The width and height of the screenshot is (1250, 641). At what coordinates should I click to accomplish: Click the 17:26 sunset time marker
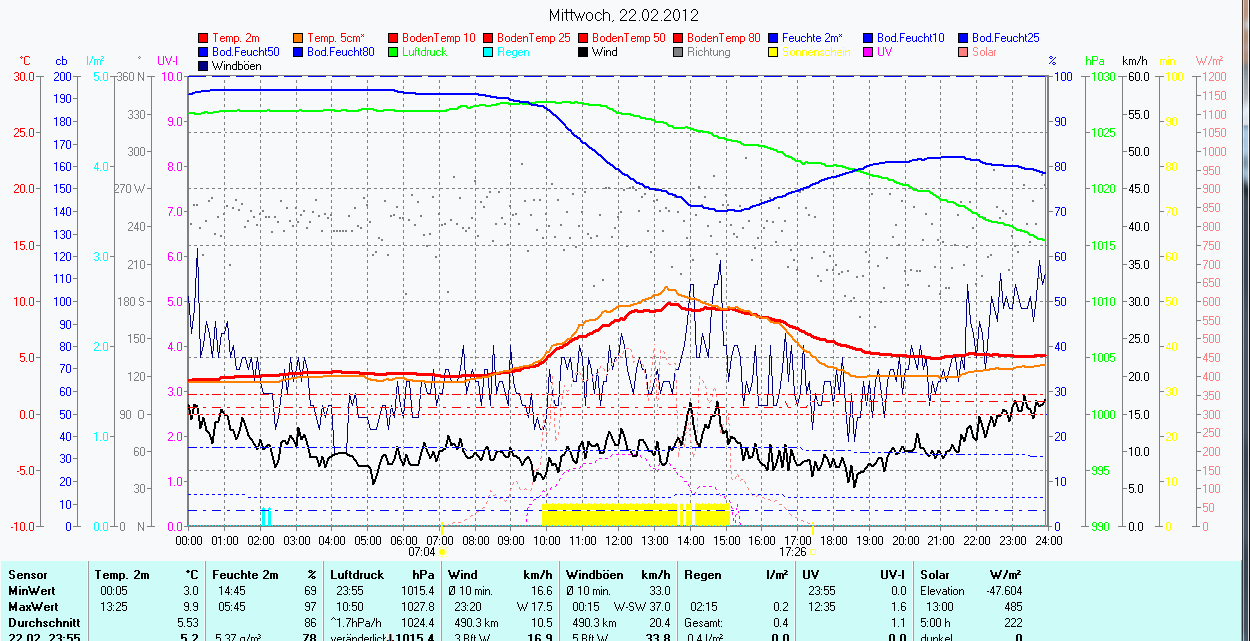tap(792, 551)
